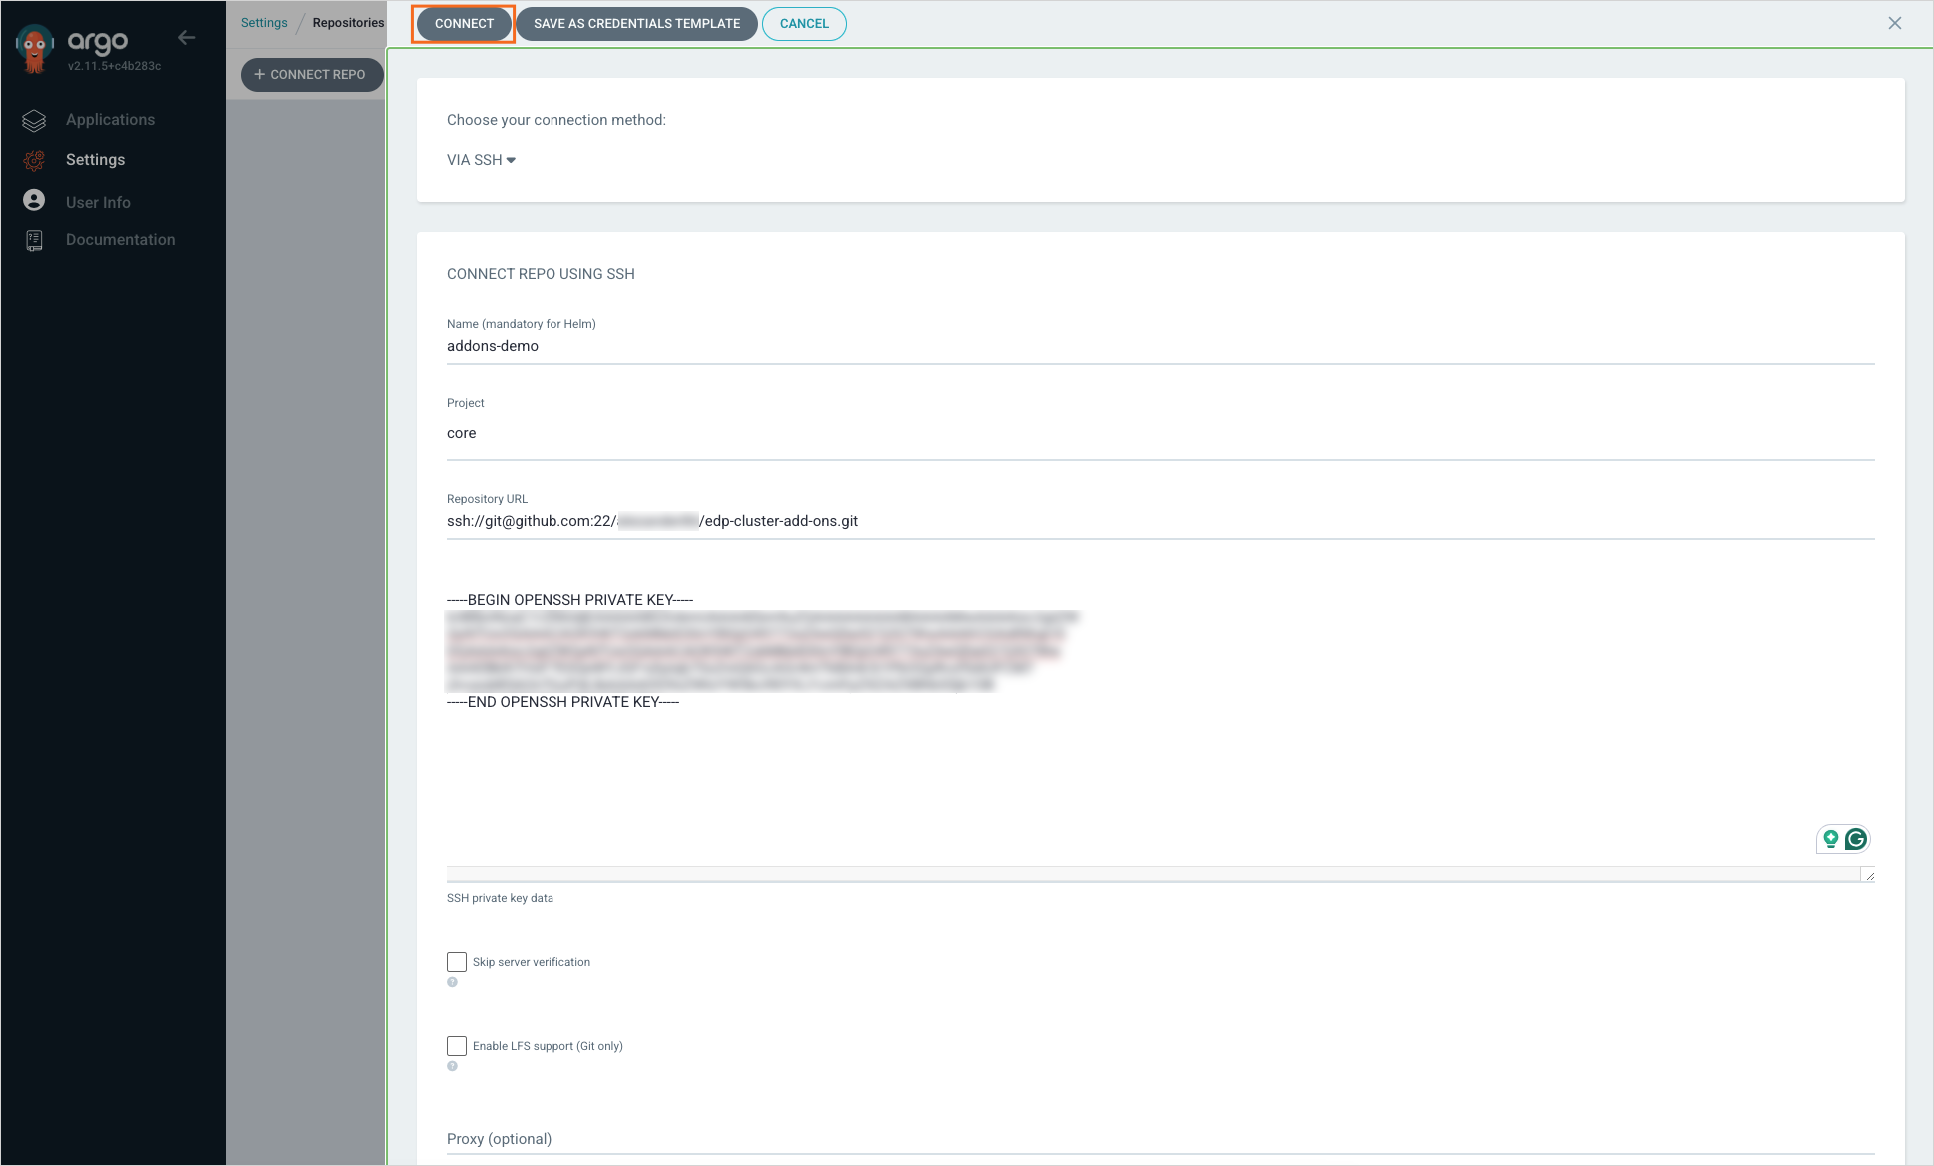Click the + CONNECT REPO button
This screenshot has height=1166, width=1934.
tap(311, 74)
